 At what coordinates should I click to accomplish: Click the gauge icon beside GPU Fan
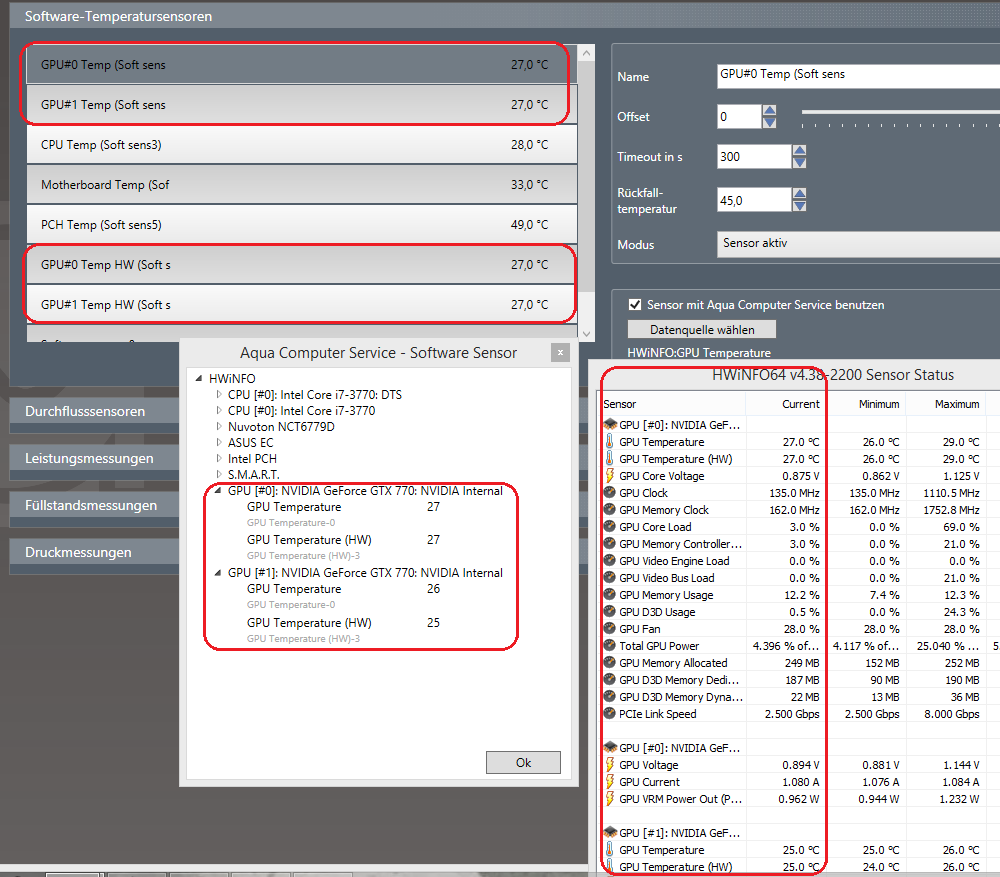tap(610, 629)
